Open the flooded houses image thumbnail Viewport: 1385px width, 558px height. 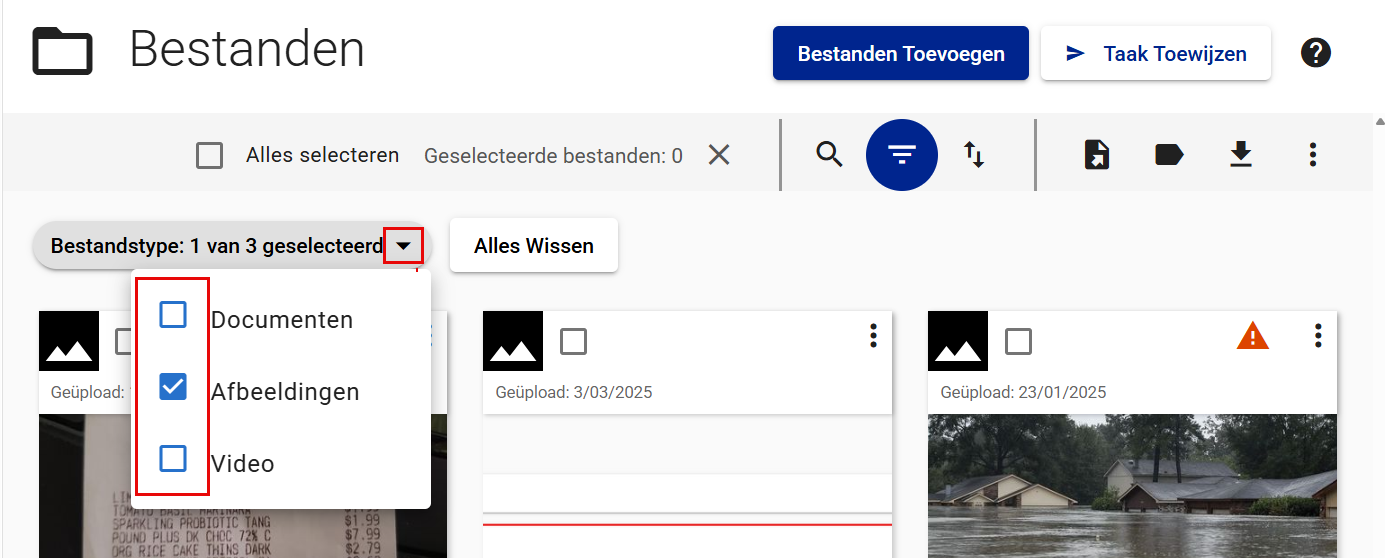(1132, 486)
